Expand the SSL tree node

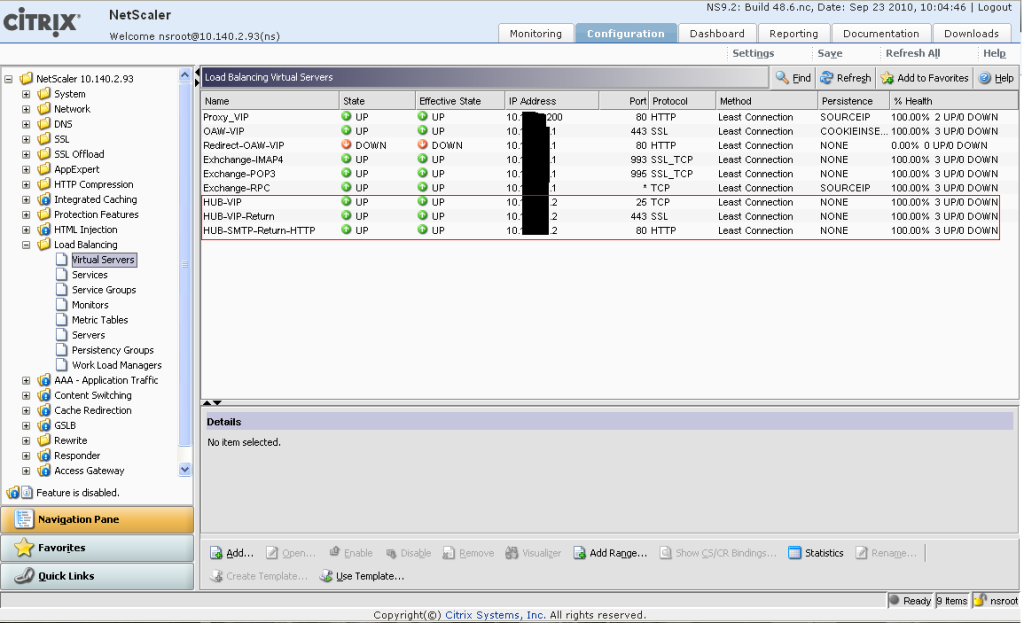coord(26,139)
